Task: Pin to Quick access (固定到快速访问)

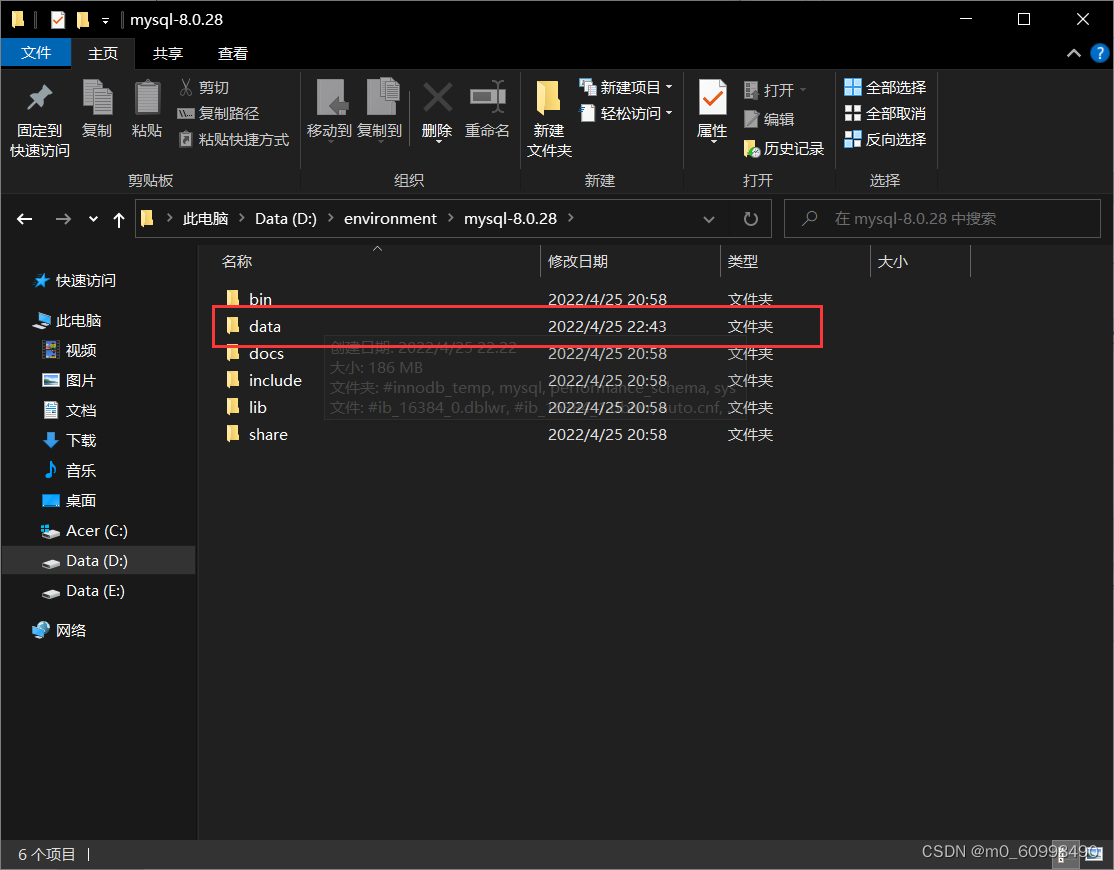Action: point(40,119)
